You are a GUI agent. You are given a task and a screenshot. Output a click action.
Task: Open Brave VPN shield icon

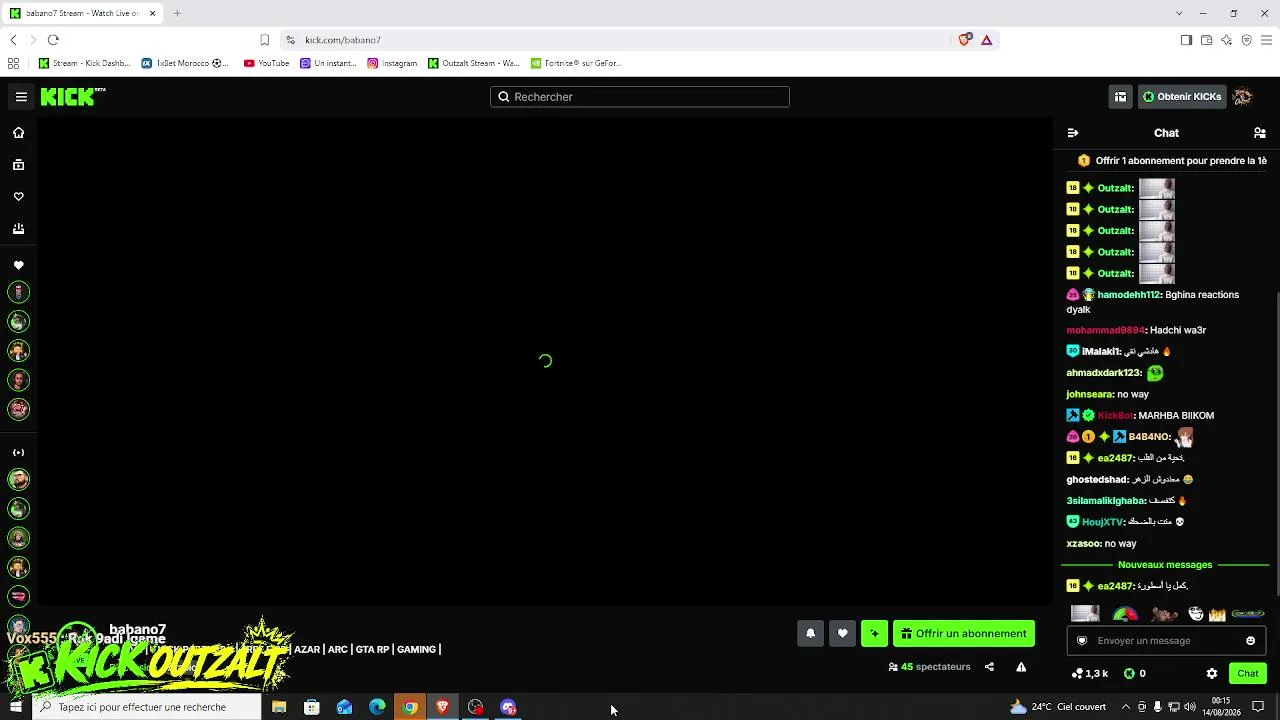click(x=1246, y=40)
